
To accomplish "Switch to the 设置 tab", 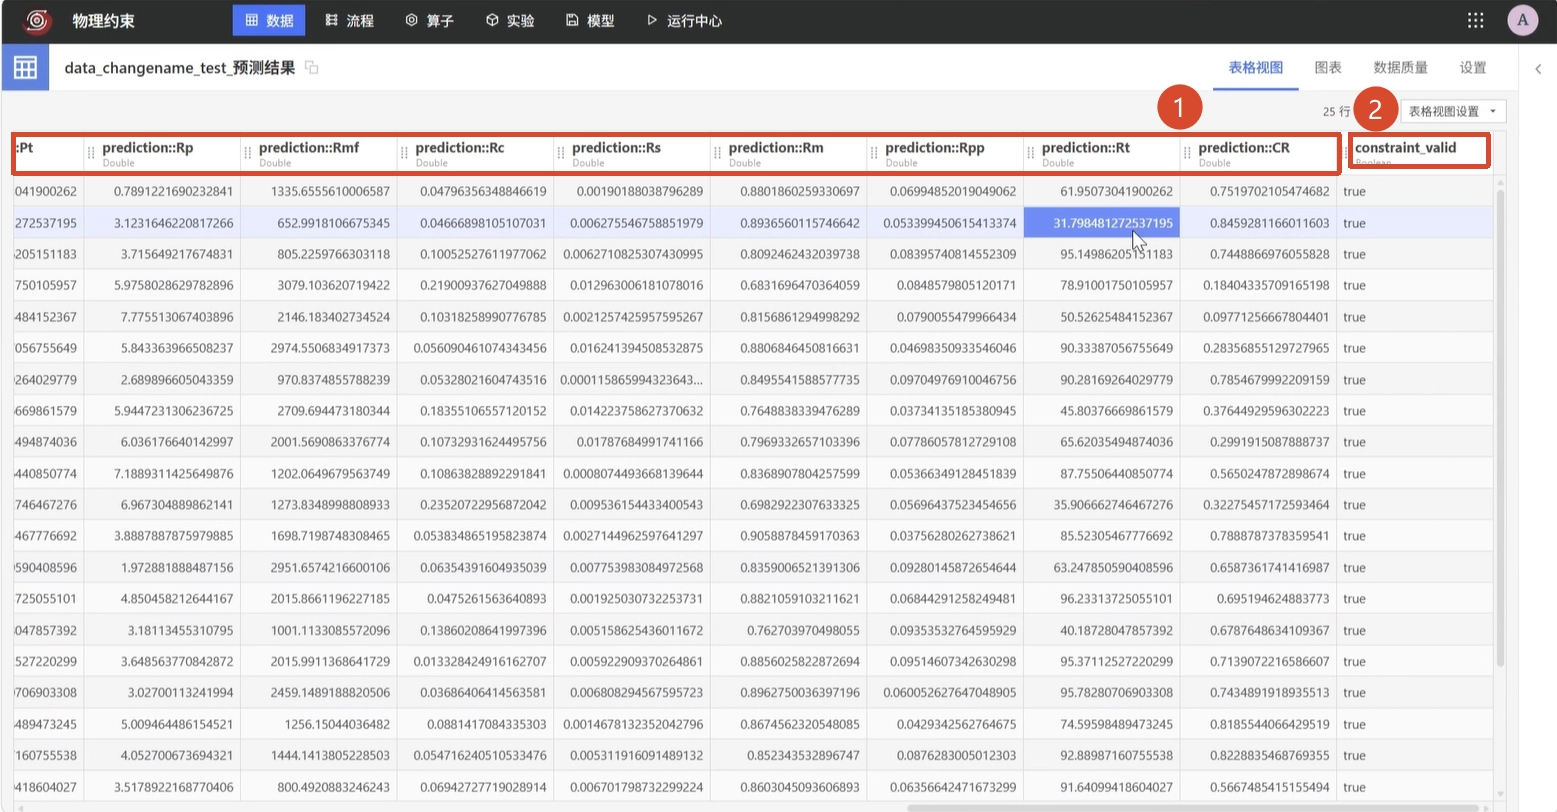I will click(x=1473, y=68).
